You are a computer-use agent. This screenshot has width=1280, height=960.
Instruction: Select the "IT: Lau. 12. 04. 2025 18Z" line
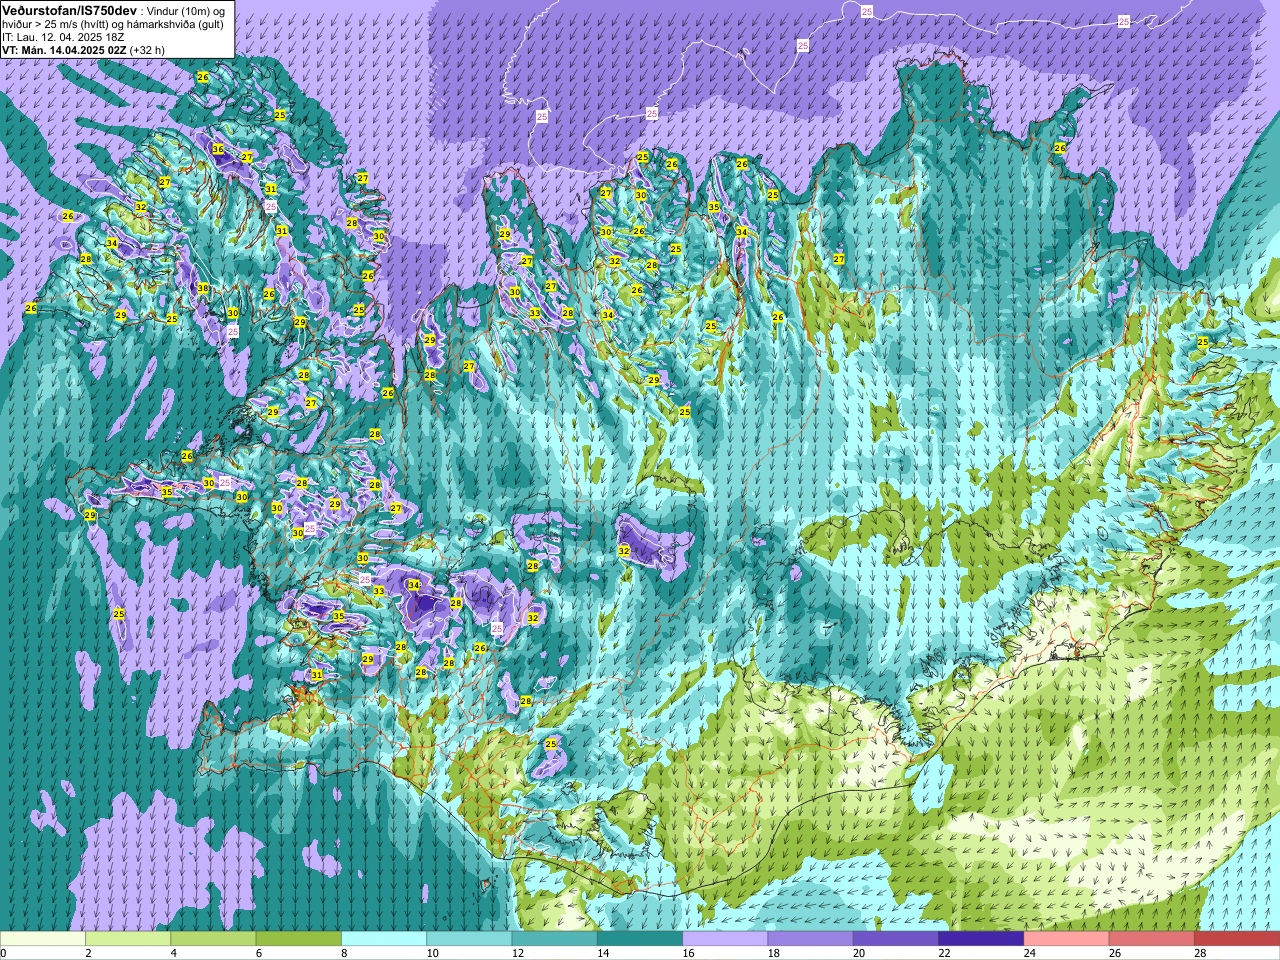[63, 37]
